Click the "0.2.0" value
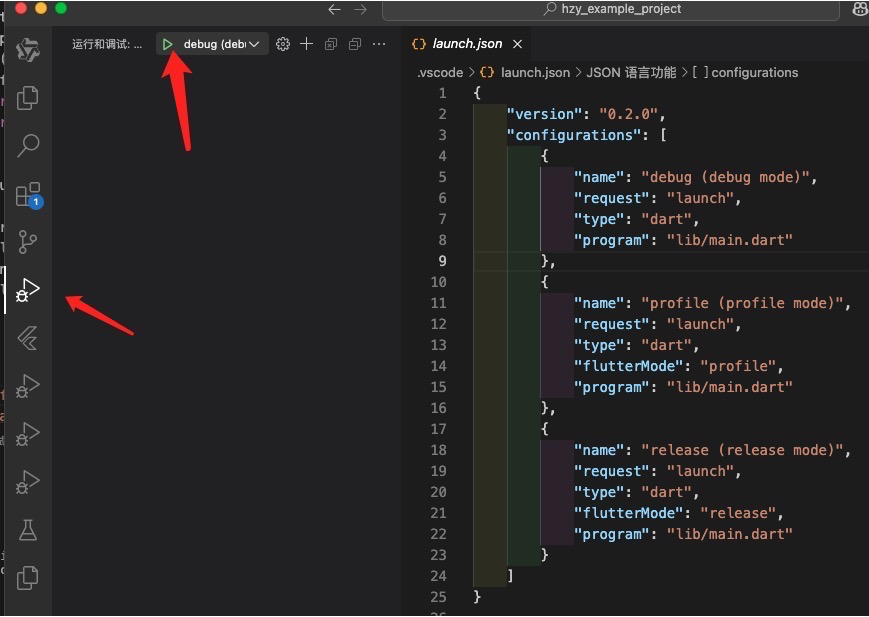 click(x=628, y=114)
